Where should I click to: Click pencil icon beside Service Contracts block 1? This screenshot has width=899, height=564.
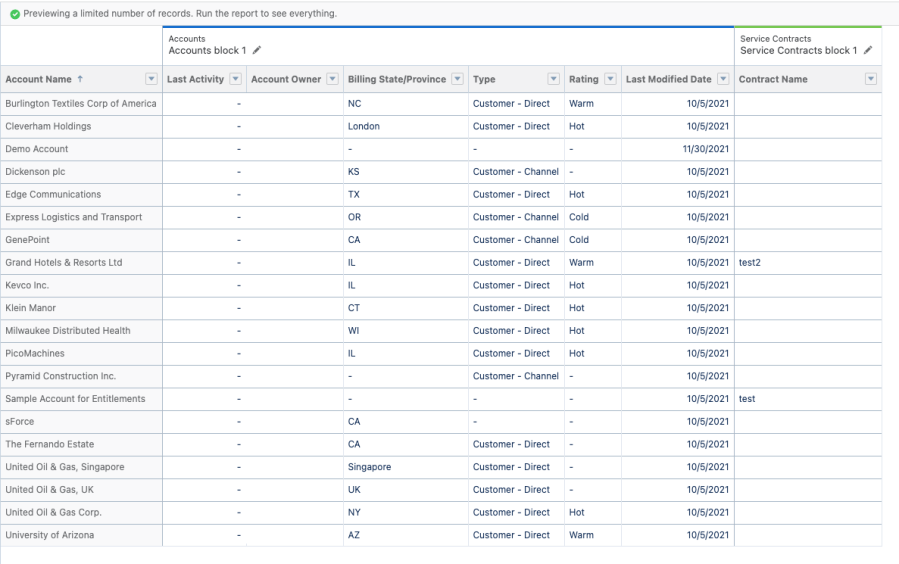pos(868,50)
